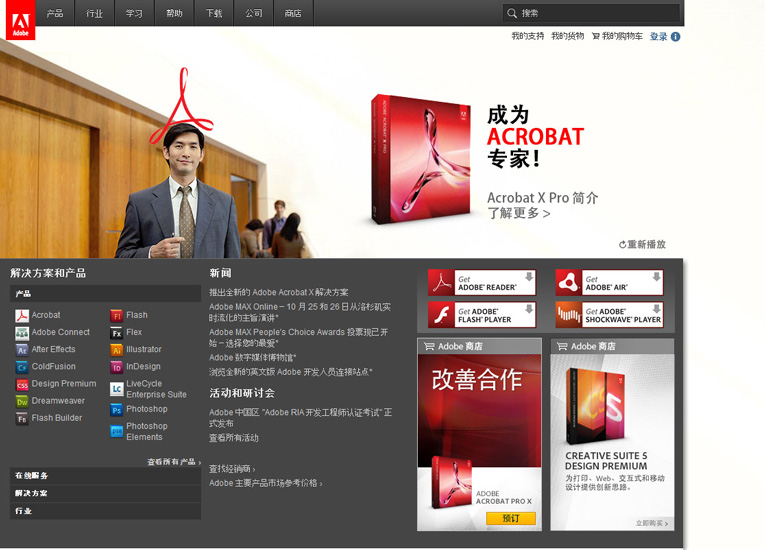Open the ColdFusion product icon
Image resolution: width=765 pixels, height=550 pixels.
click(21, 367)
